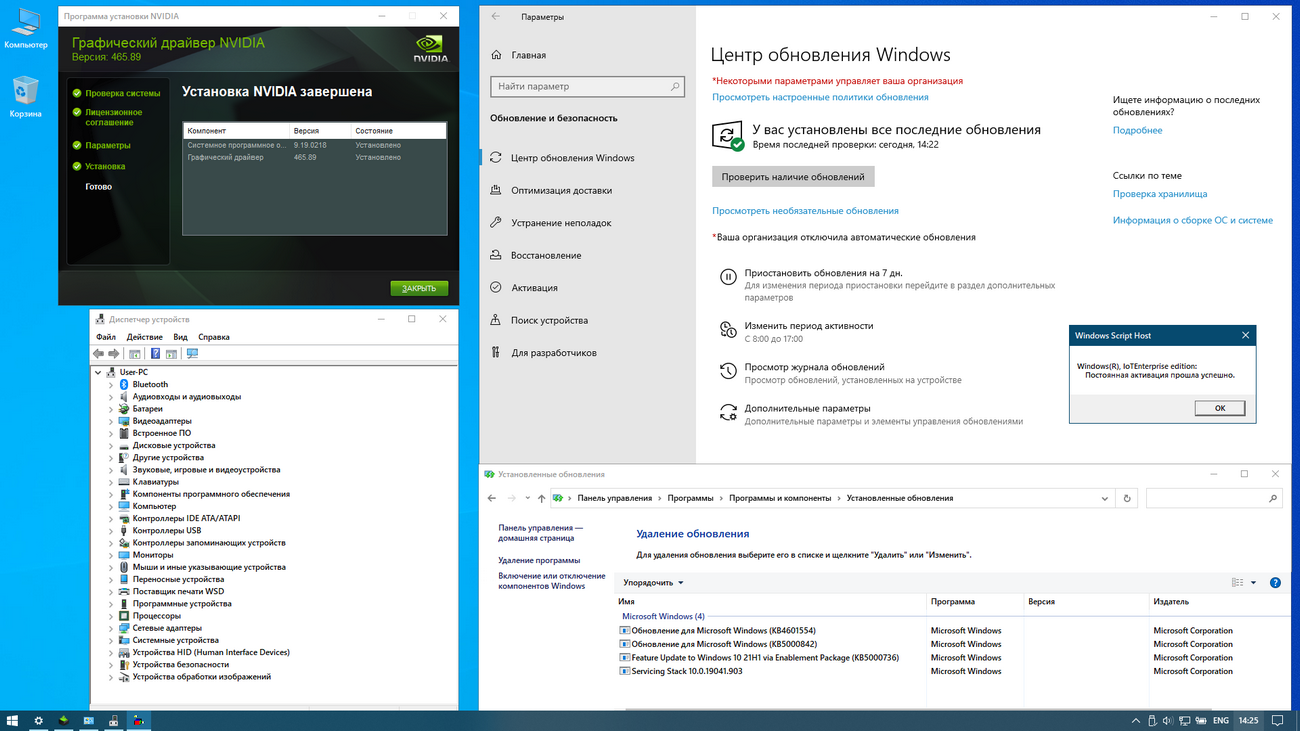Image resolution: width=1300 pixels, height=731 pixels.
Task: Click the Поиск устройства sidebar icon
Action: (x=496, y=320)
